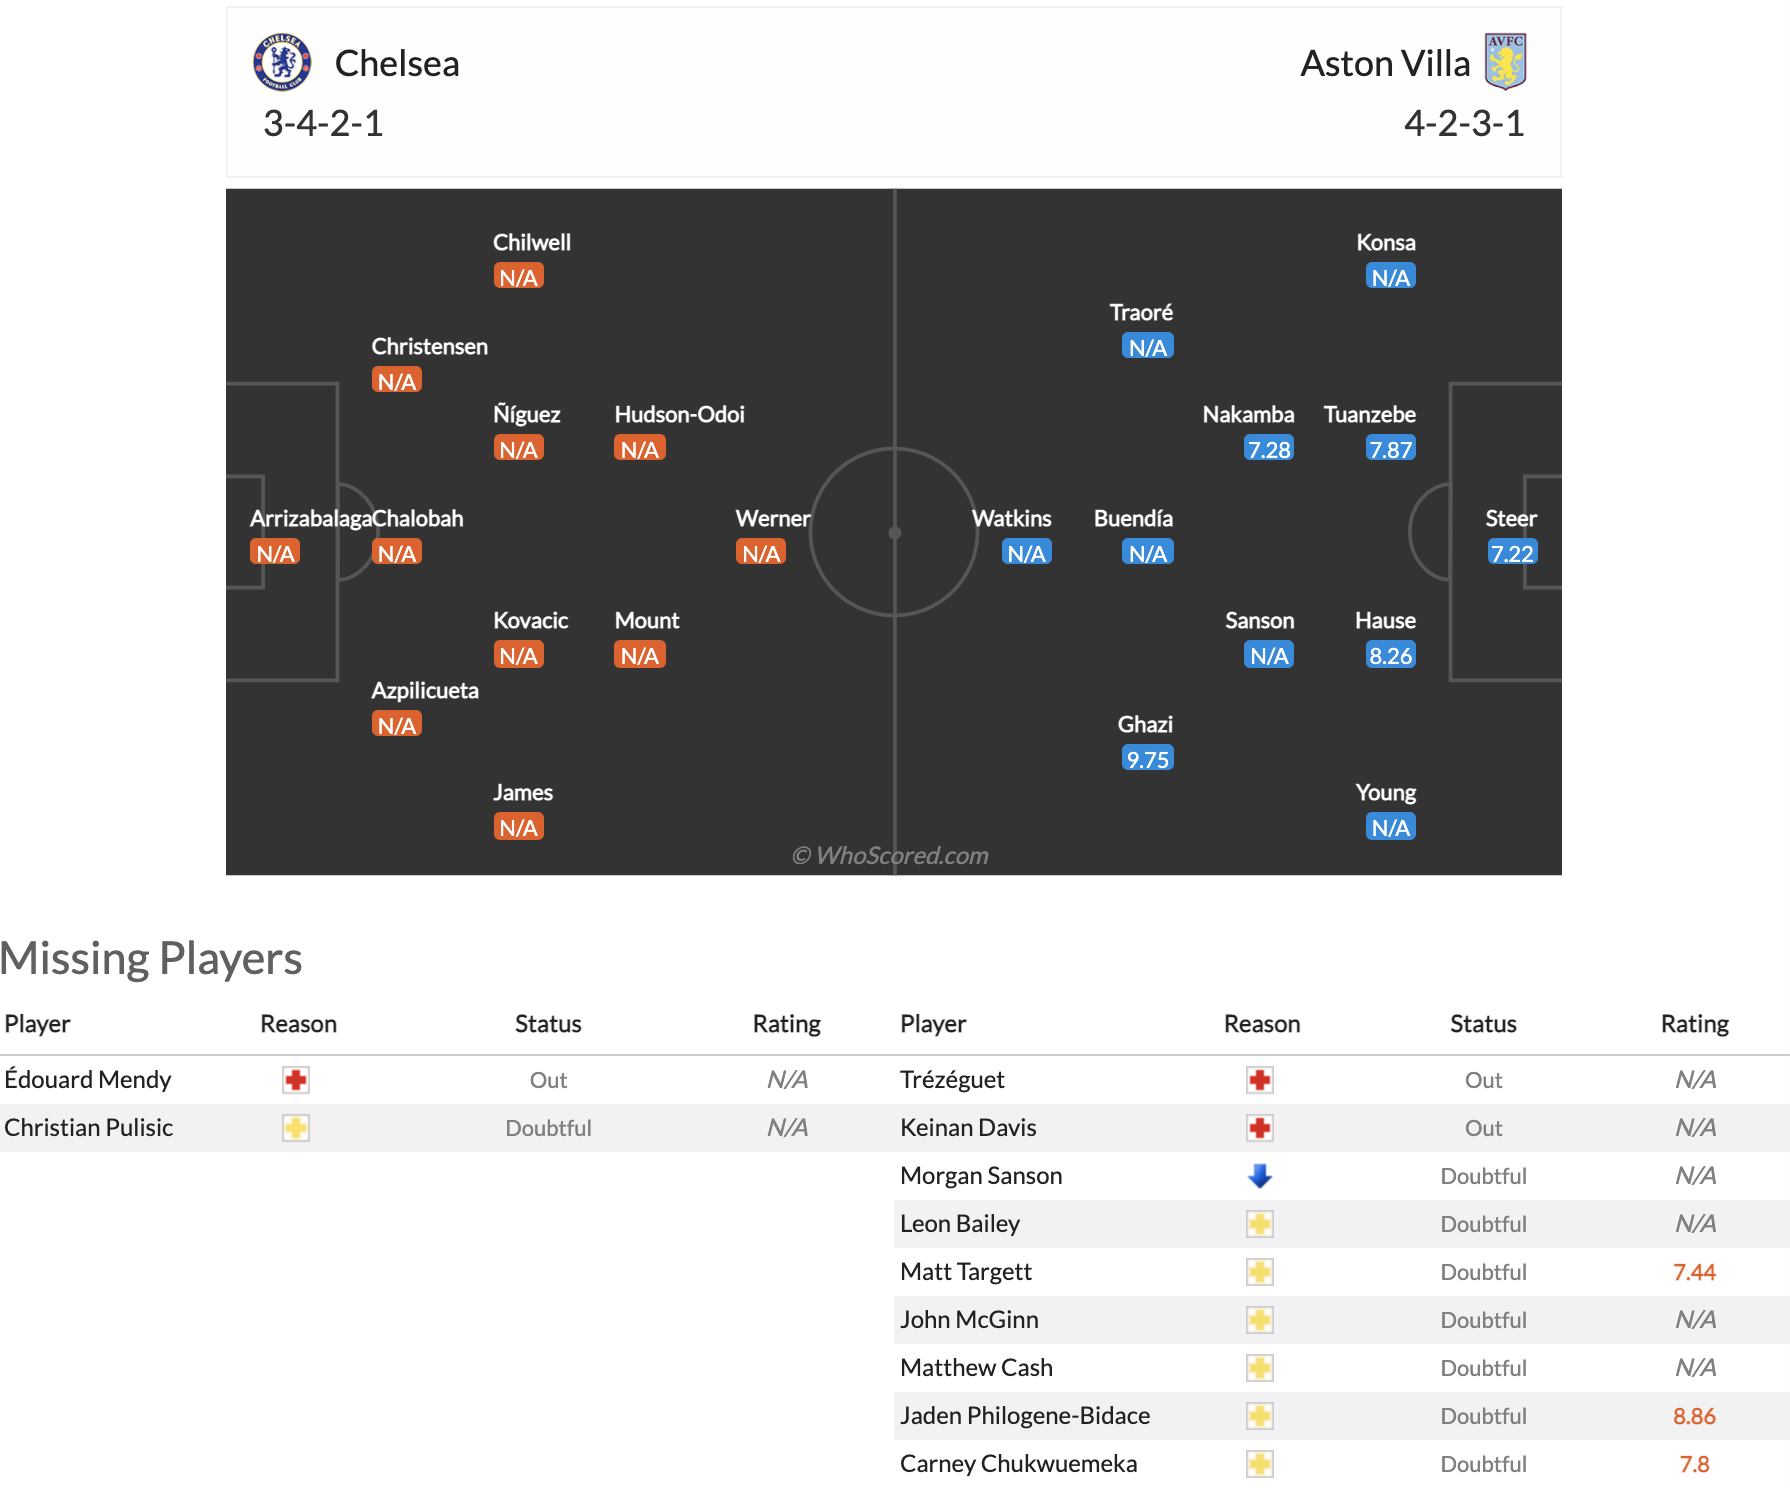
Task: Click Christian Pulisic's yellow doubtful cross icon
Action: pyautogui.click(x=295, y=1128)
